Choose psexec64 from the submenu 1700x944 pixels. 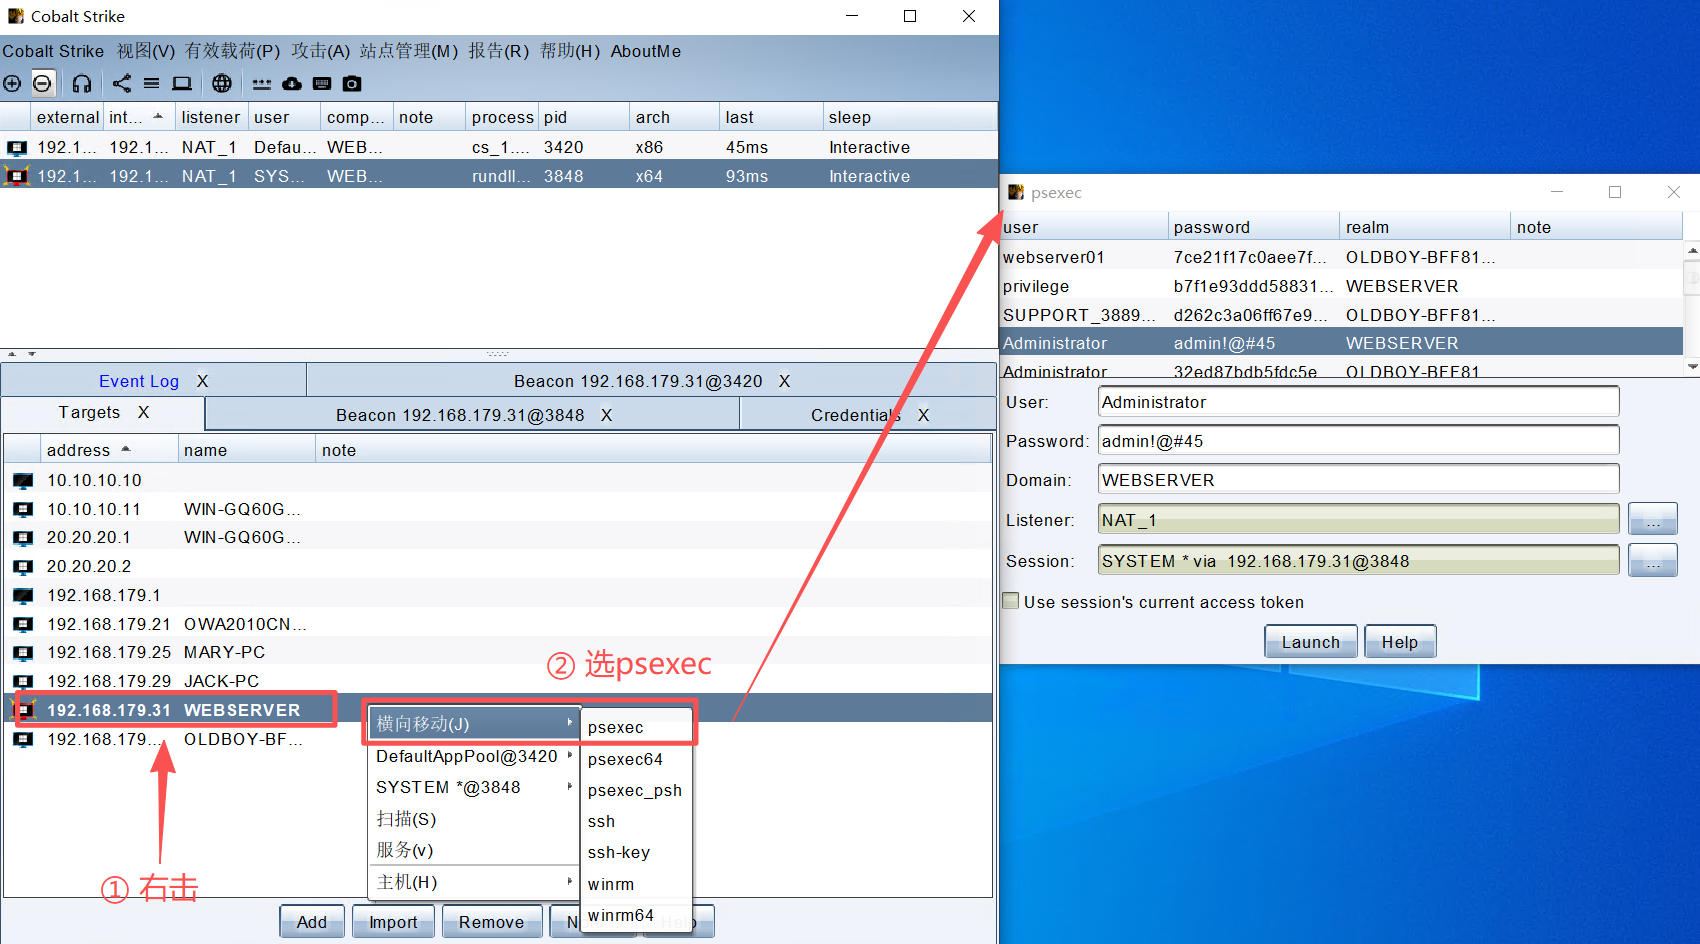click(636, 759)
